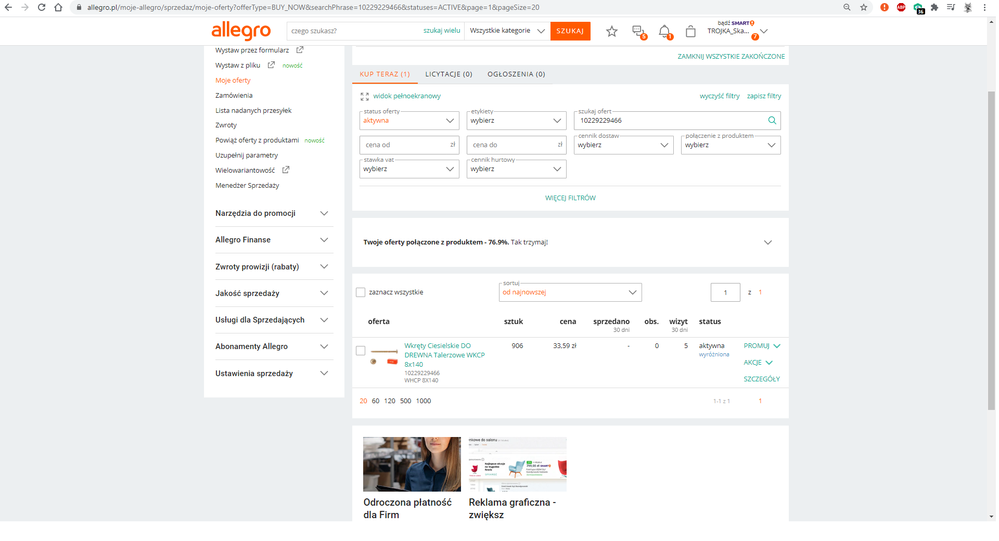Click the WIĘCEJ FILTRÓW link
The width and height of the screenshot is (999, 541).
tap(570, 198)
